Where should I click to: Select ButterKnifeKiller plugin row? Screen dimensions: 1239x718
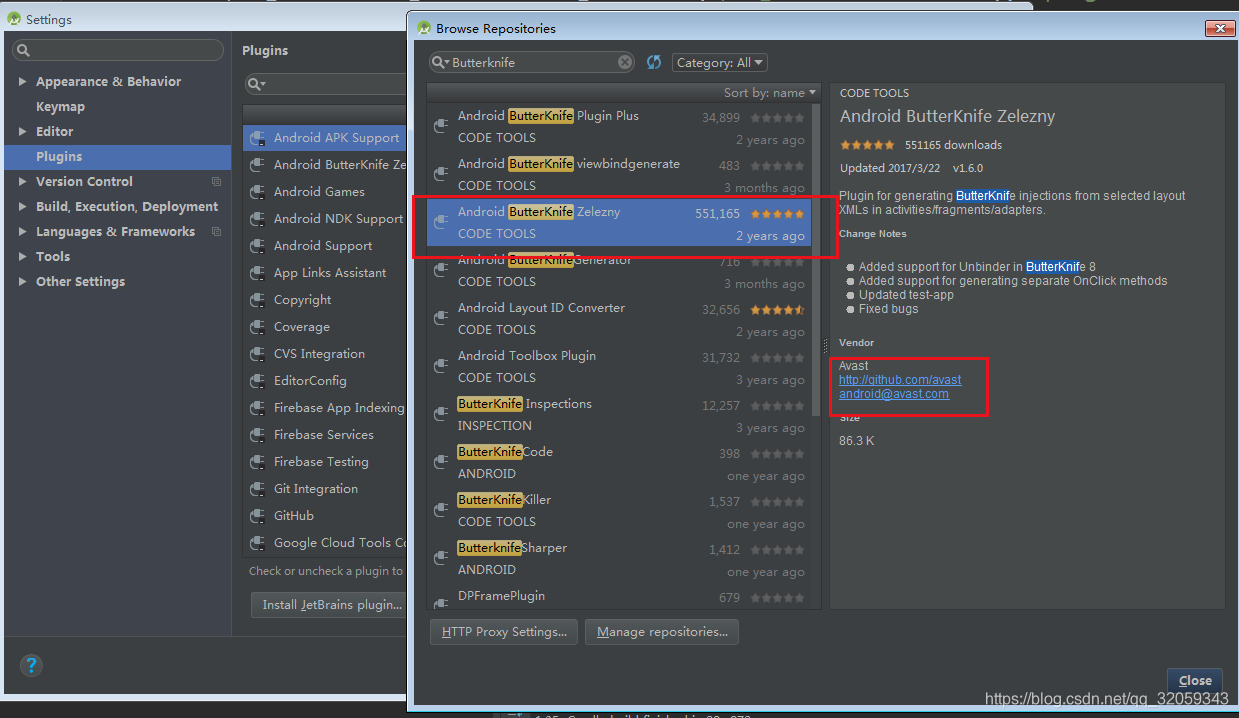[619, 510]
